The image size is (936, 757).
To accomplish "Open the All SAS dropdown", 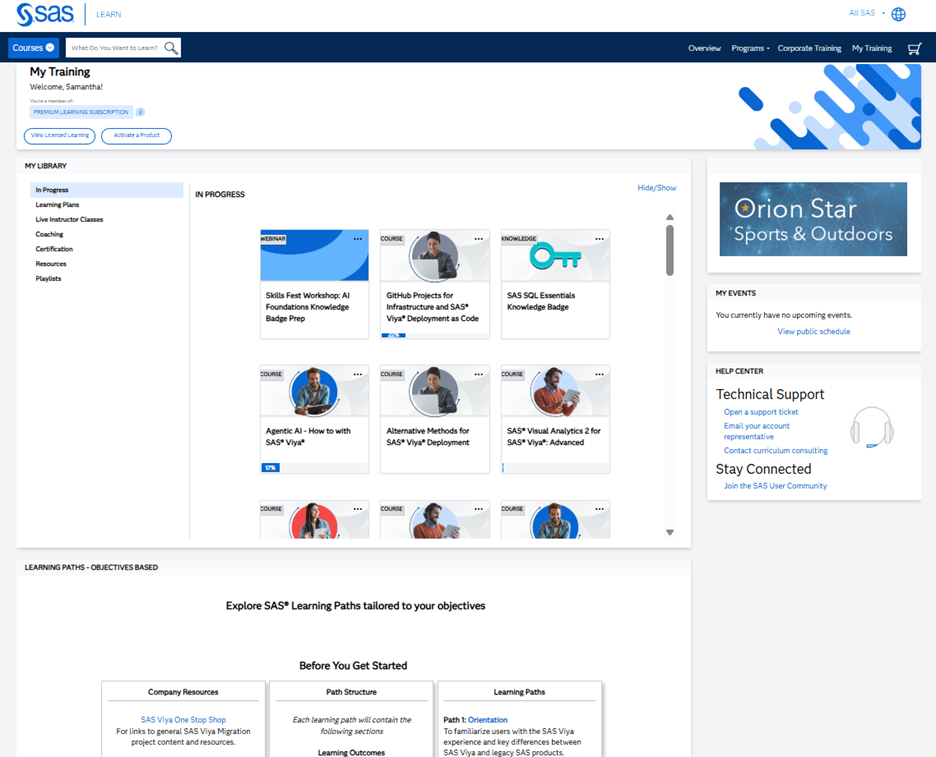I will (867, 13).
